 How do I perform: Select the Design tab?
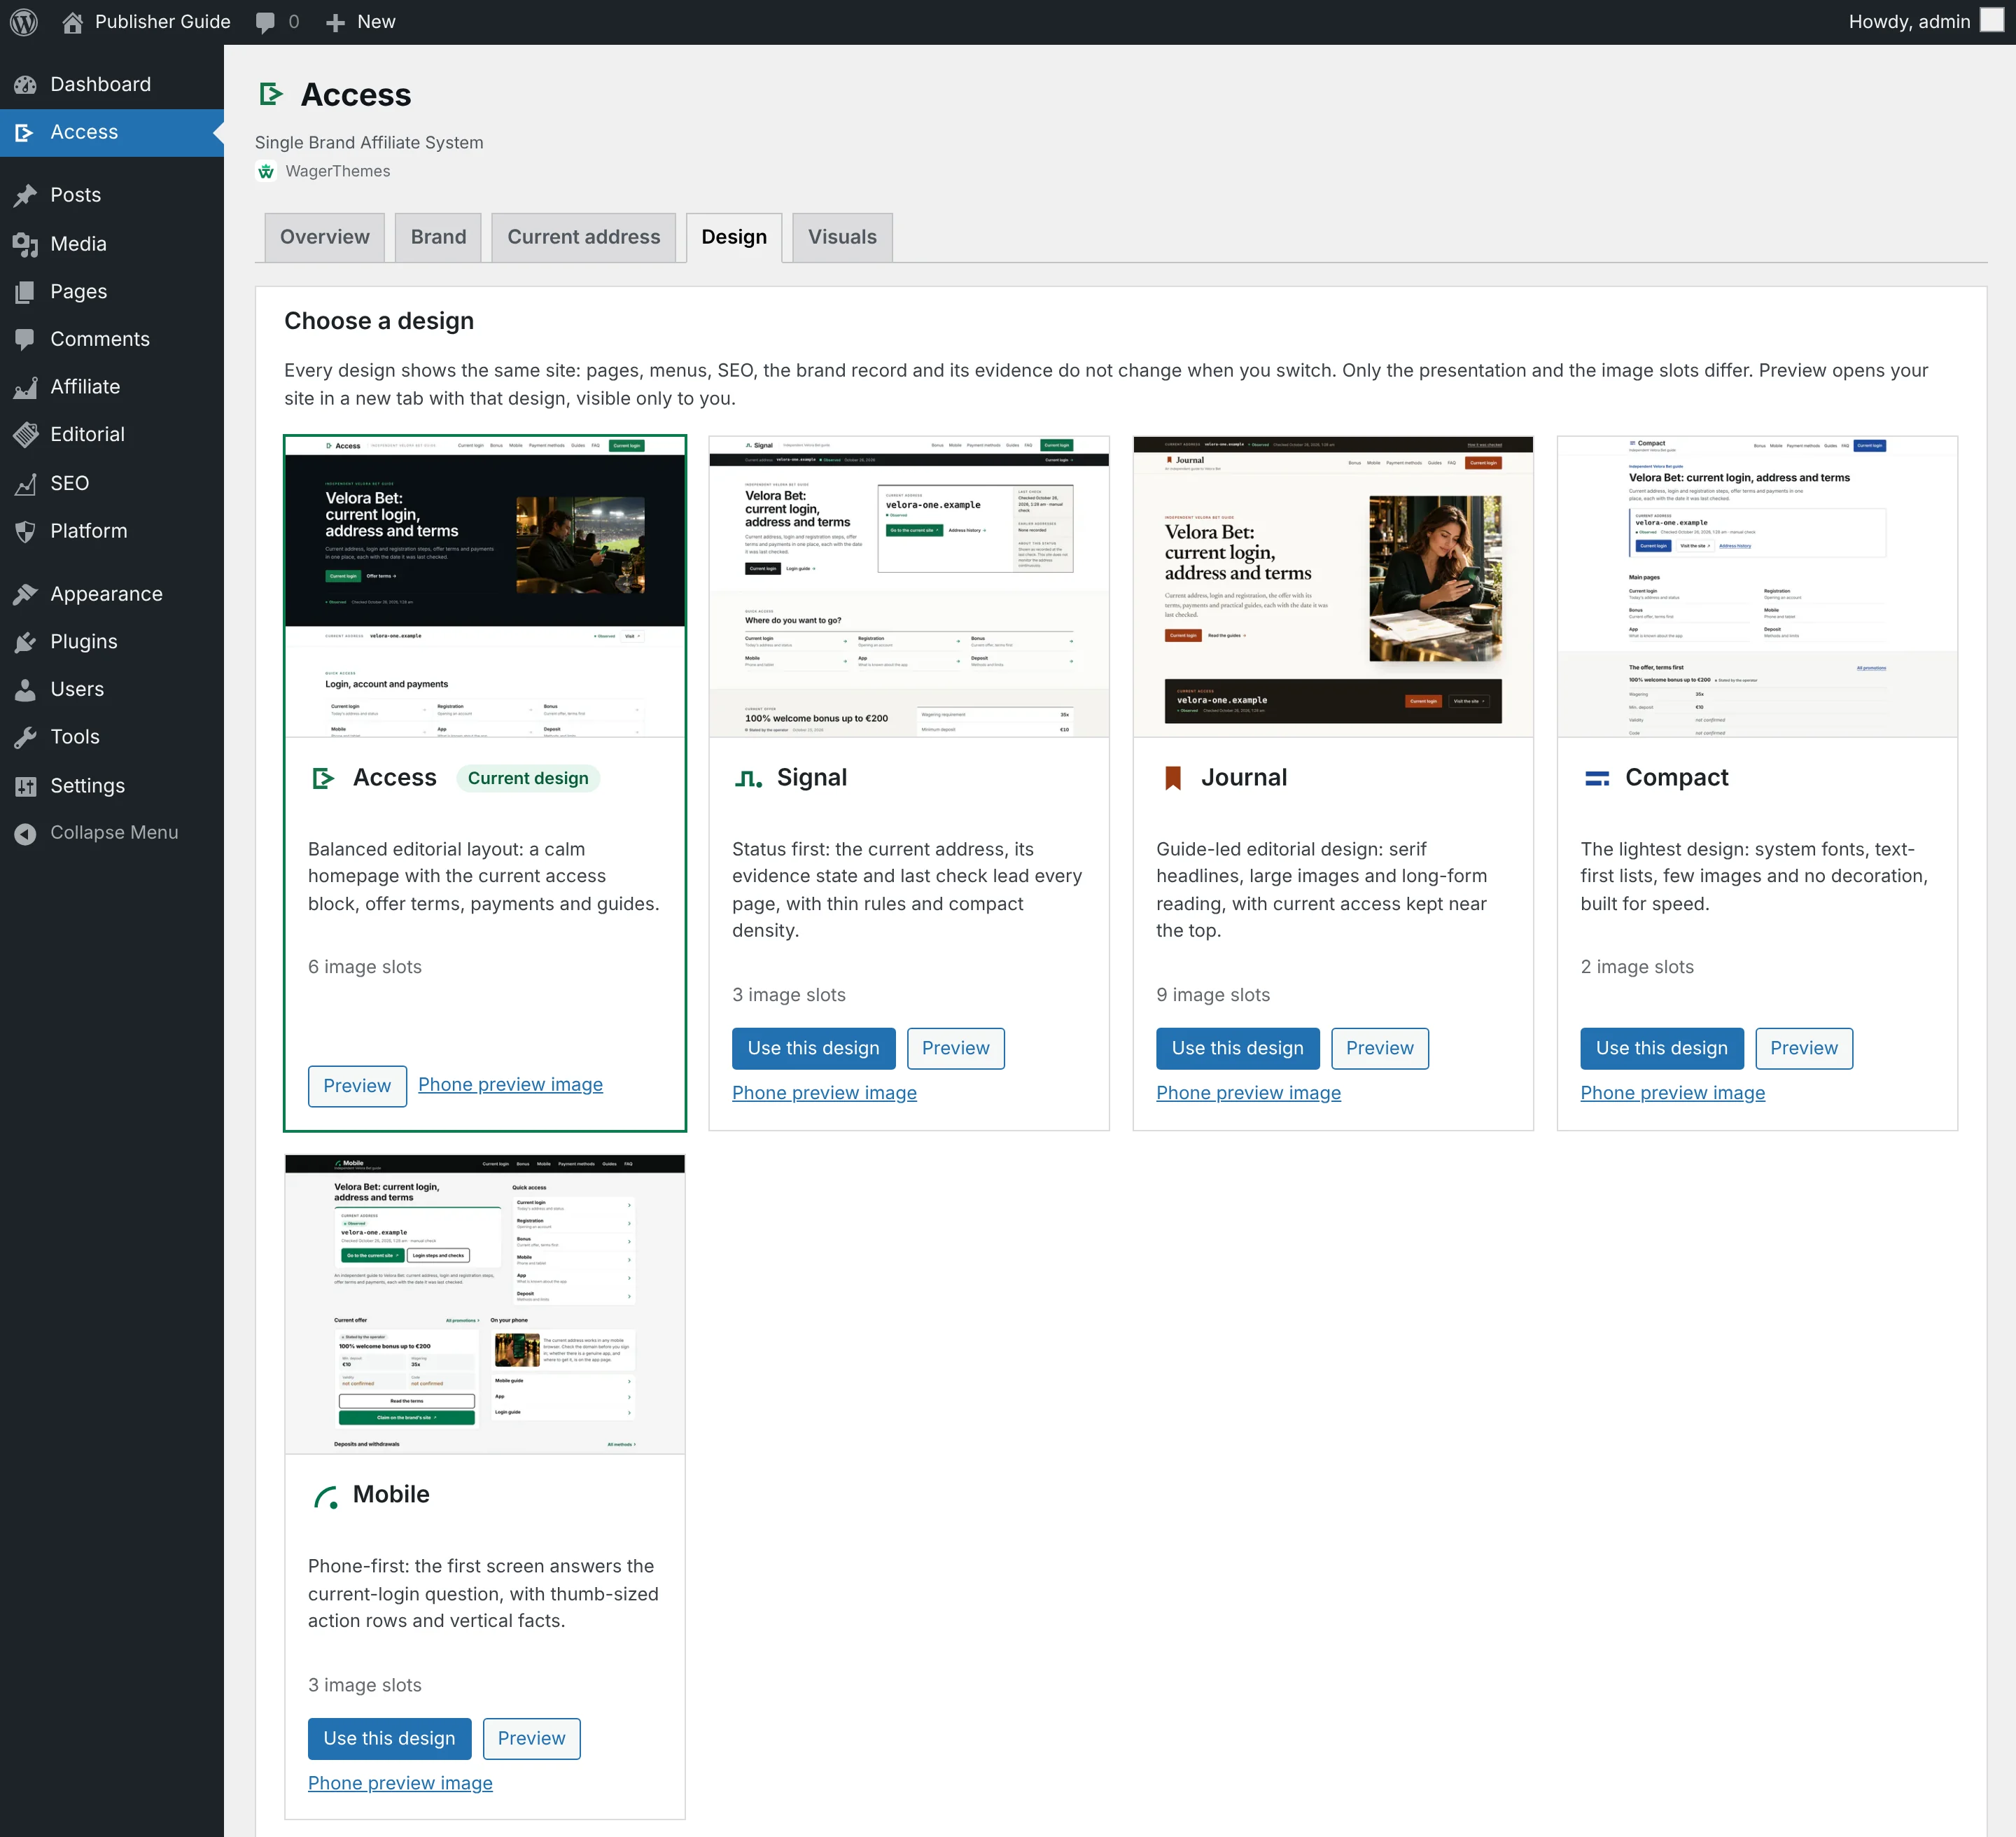pos(734,237)
